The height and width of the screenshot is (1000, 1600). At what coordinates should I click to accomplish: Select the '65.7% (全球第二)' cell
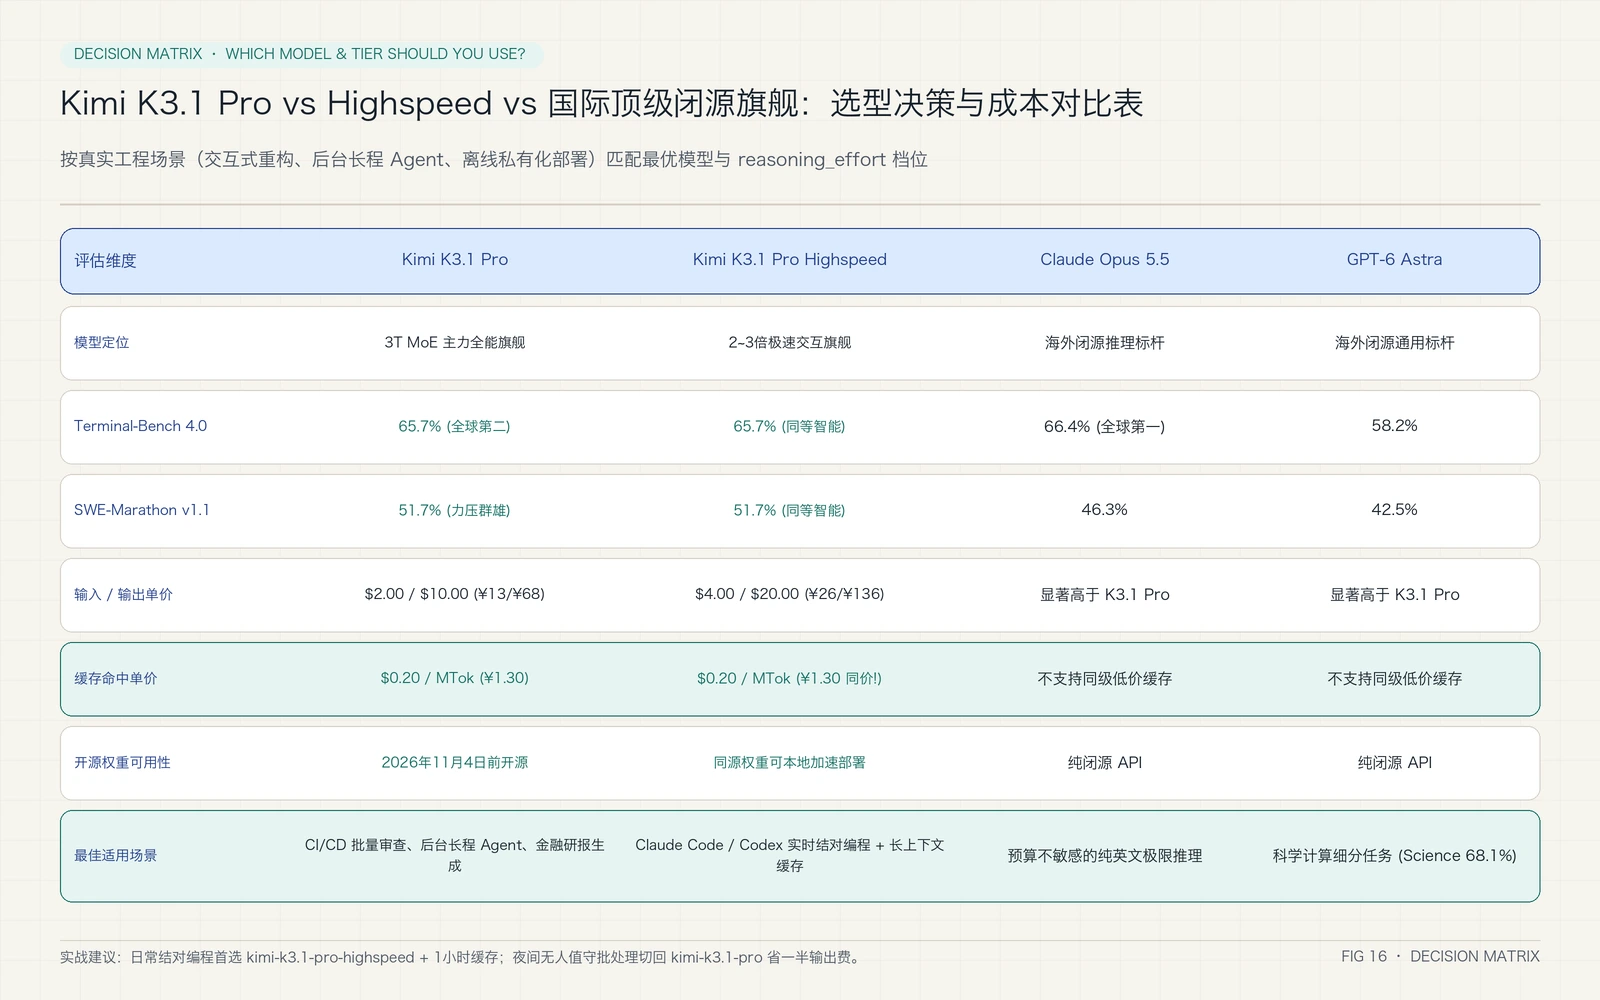tap(455, 427)
